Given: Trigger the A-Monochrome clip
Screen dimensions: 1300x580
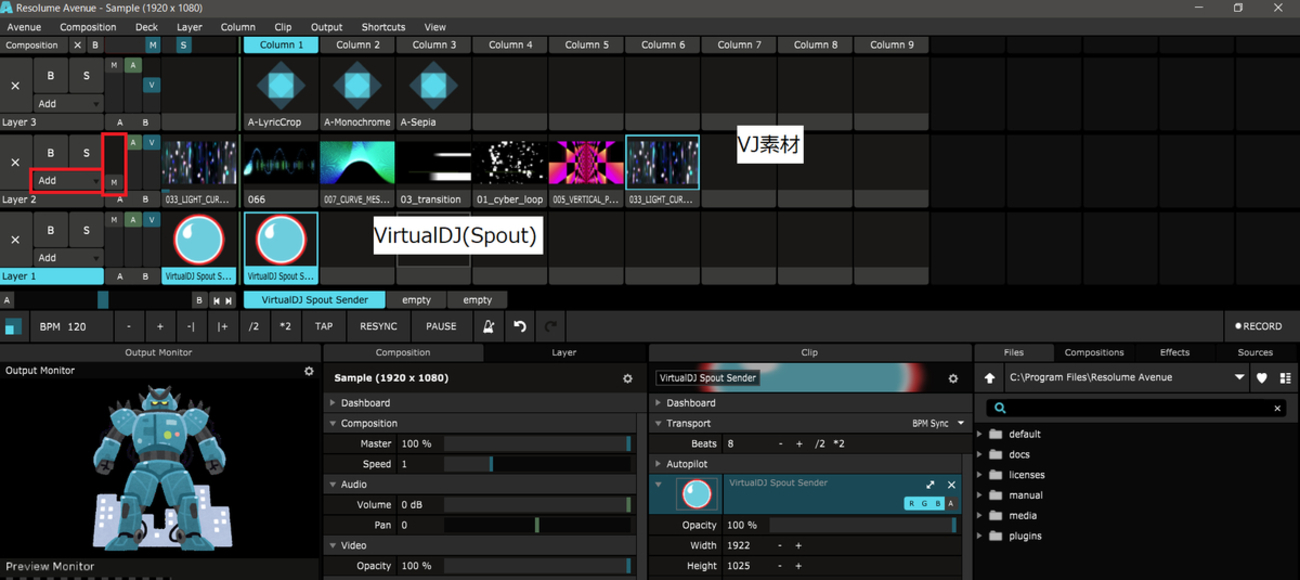Looking at the screenshot, I should click(x=357, y=93).
